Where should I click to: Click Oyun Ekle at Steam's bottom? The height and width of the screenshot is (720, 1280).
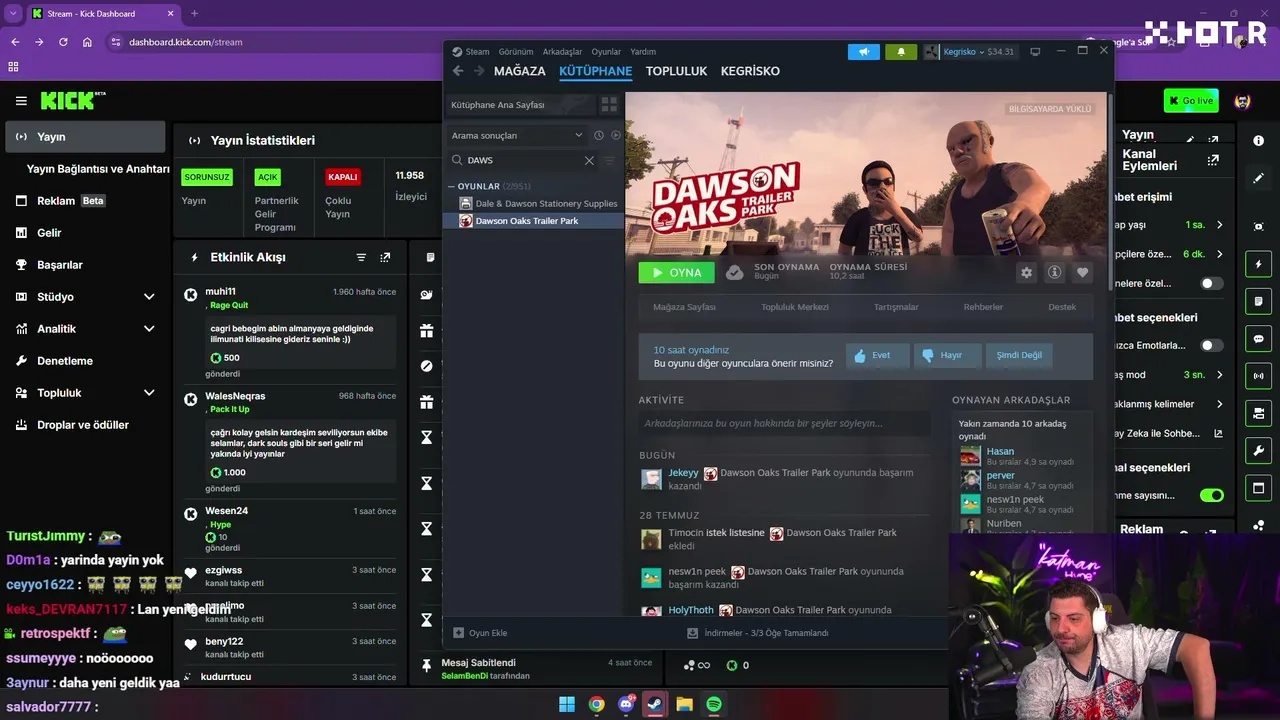click(480, 633)
